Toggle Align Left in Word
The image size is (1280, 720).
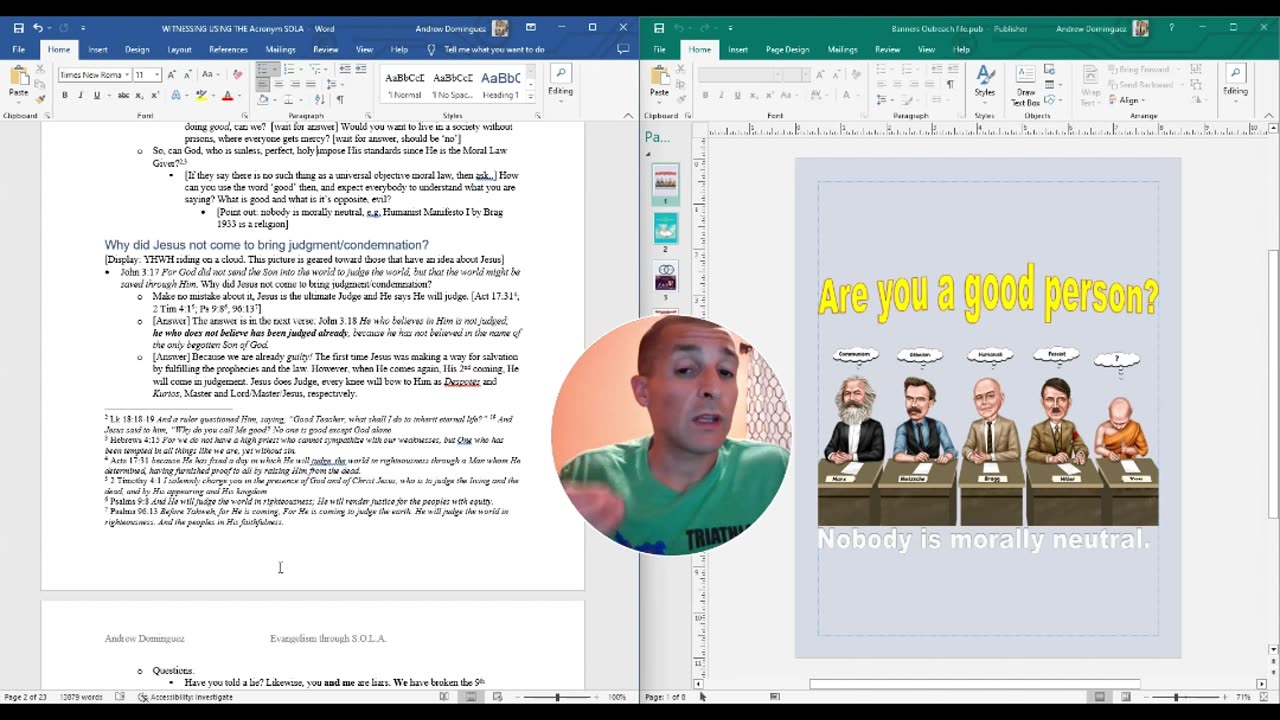point(263,84)
